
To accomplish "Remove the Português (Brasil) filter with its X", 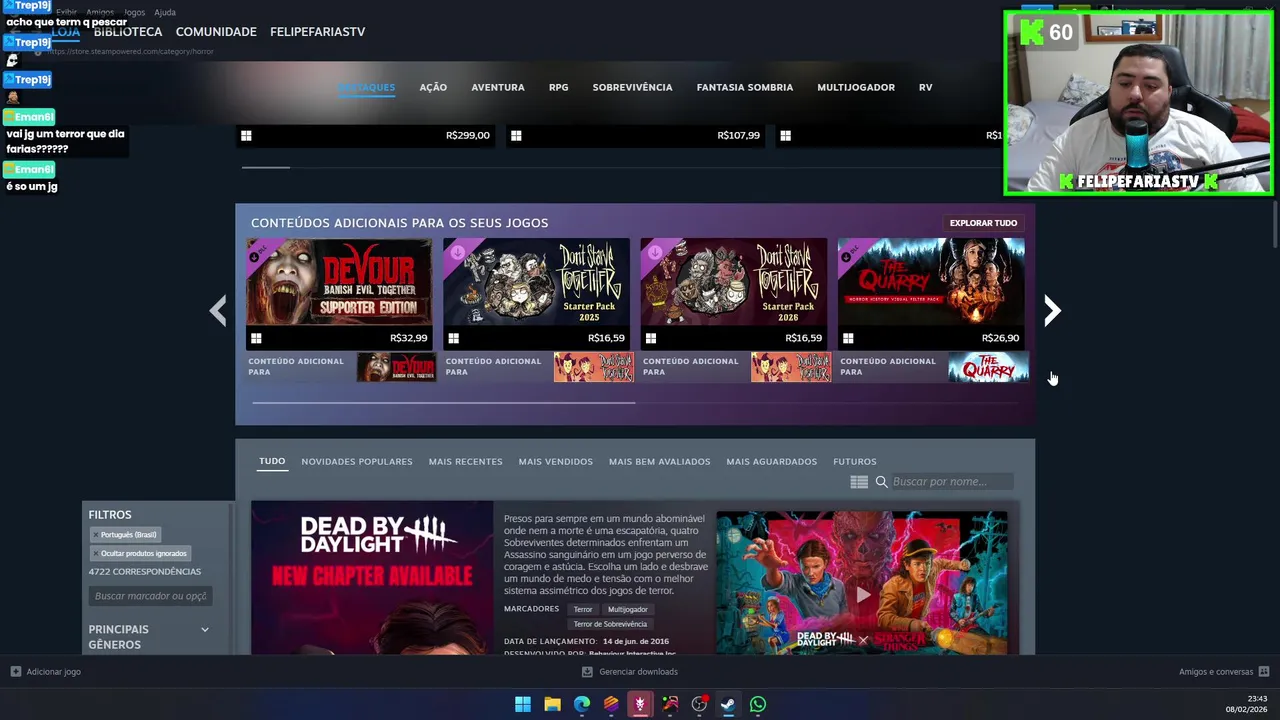I will (96, 535).
